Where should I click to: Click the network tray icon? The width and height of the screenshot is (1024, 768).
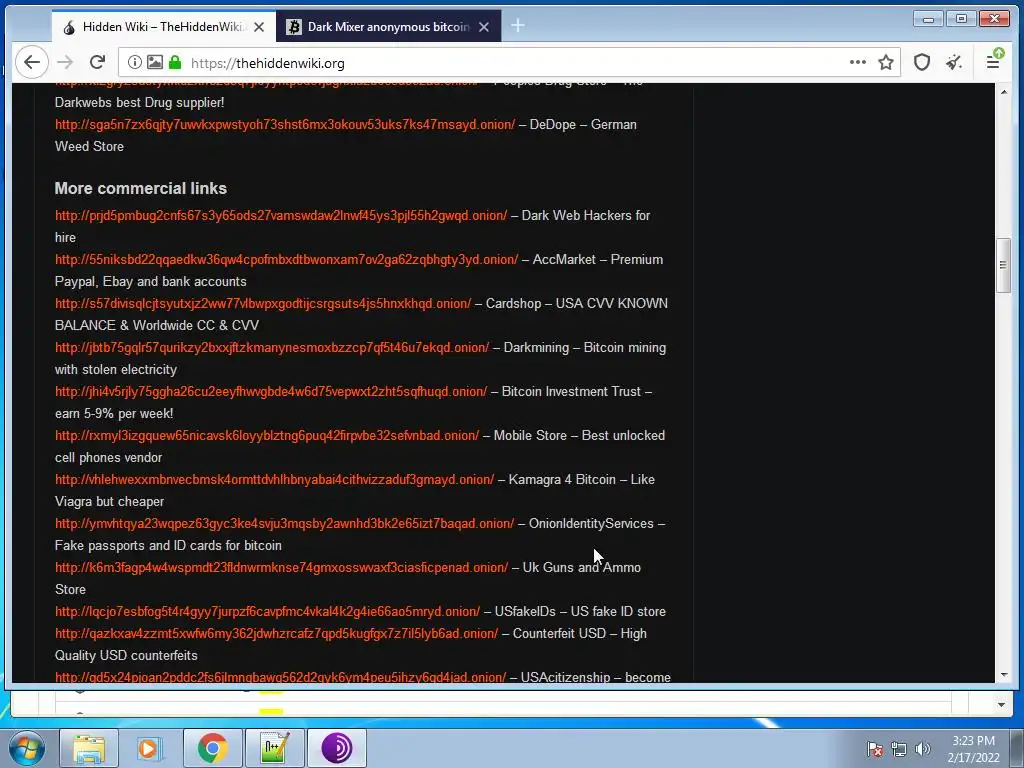[899, 749]
